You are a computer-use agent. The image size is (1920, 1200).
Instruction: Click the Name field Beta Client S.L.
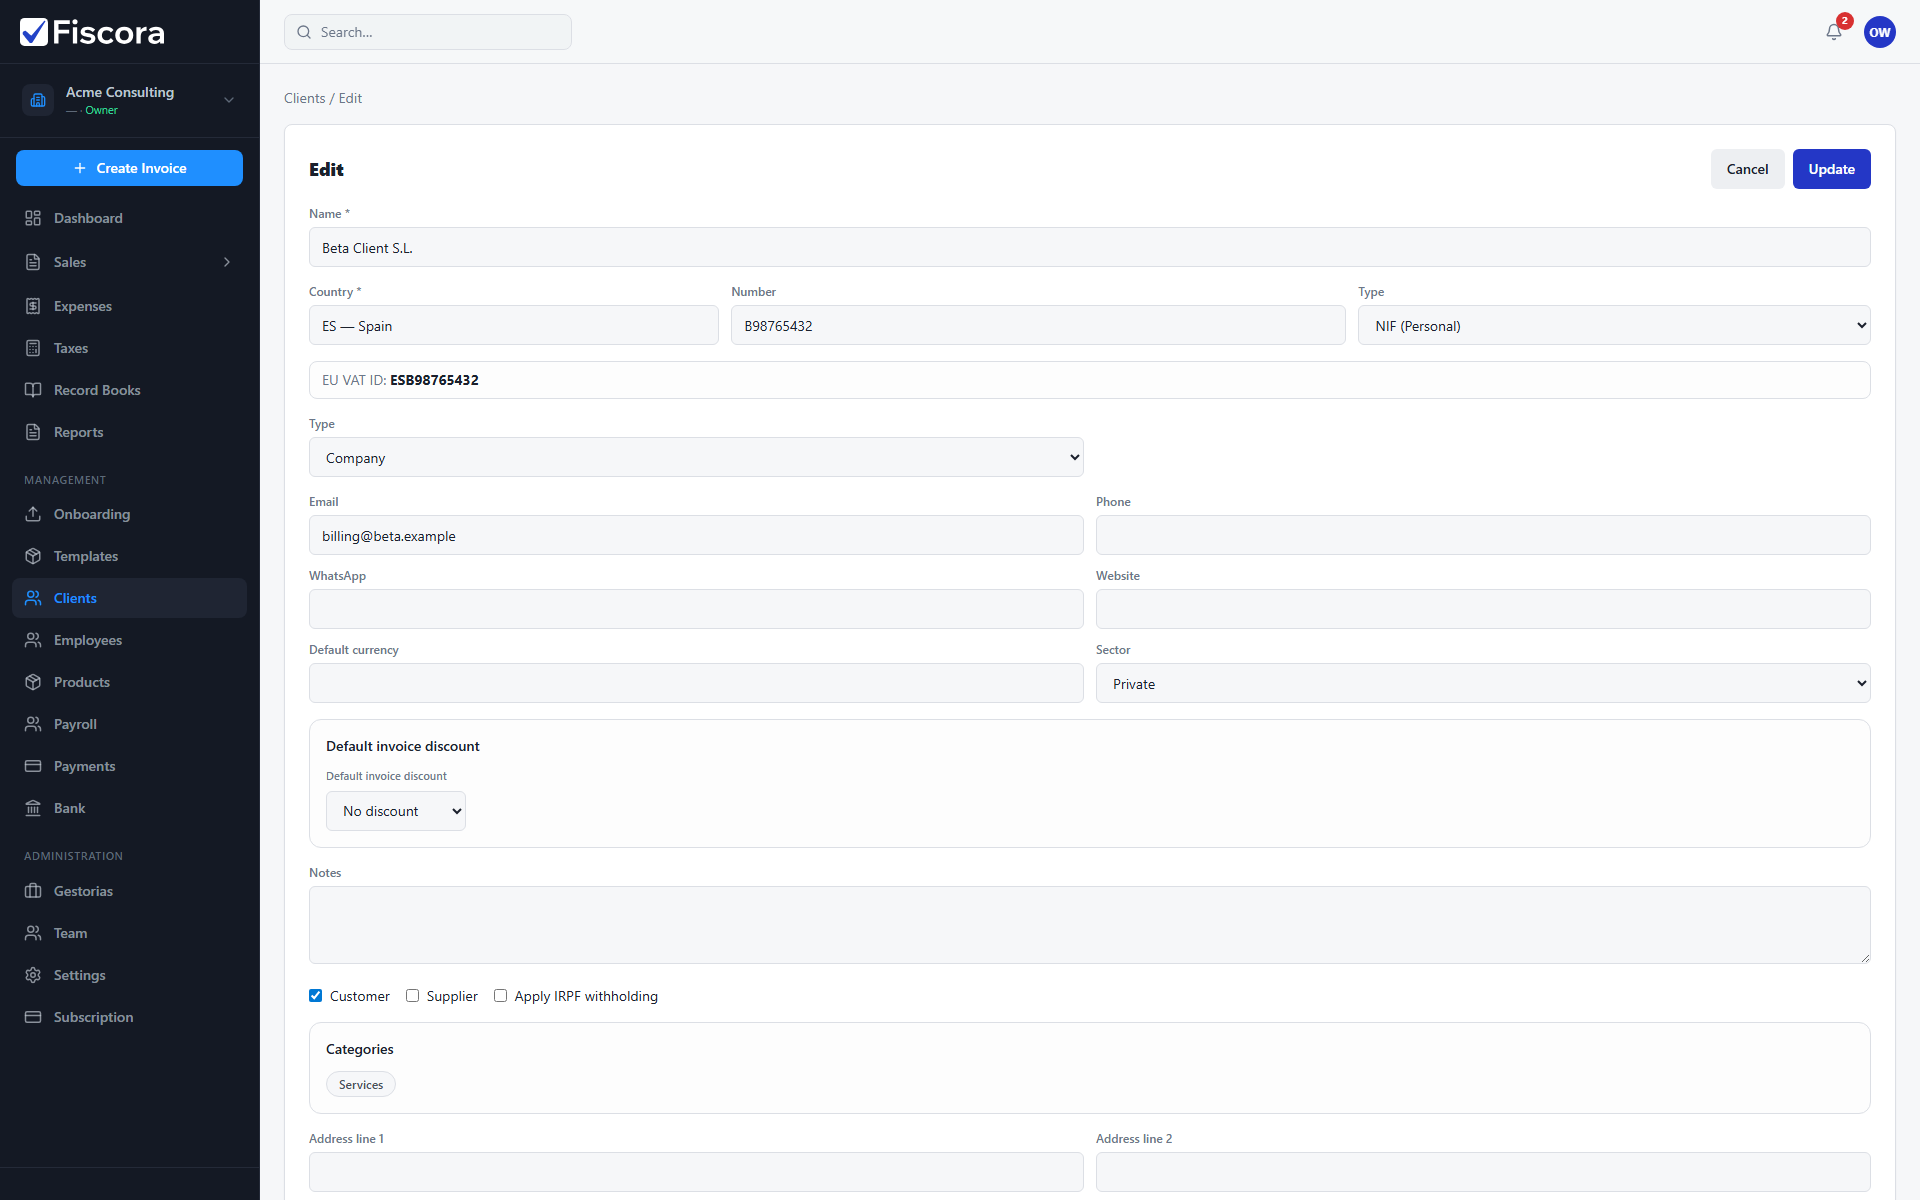(1089, 248)
